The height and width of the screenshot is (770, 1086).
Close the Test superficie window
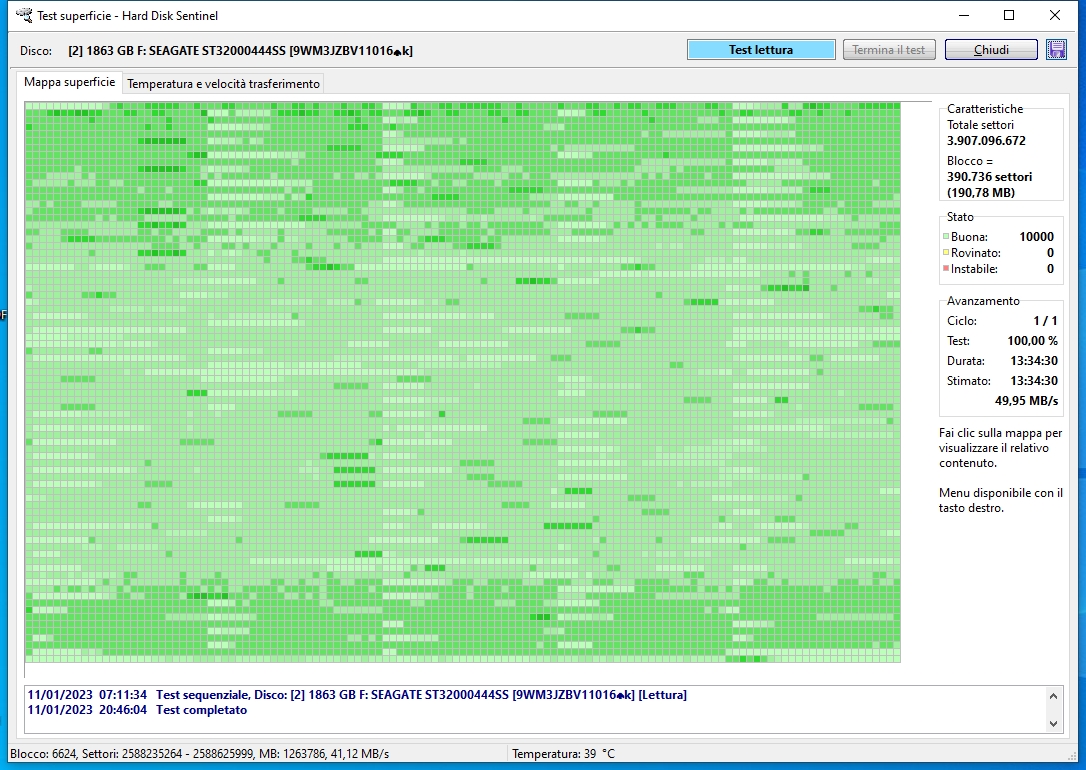click(x=1055, y=15)
